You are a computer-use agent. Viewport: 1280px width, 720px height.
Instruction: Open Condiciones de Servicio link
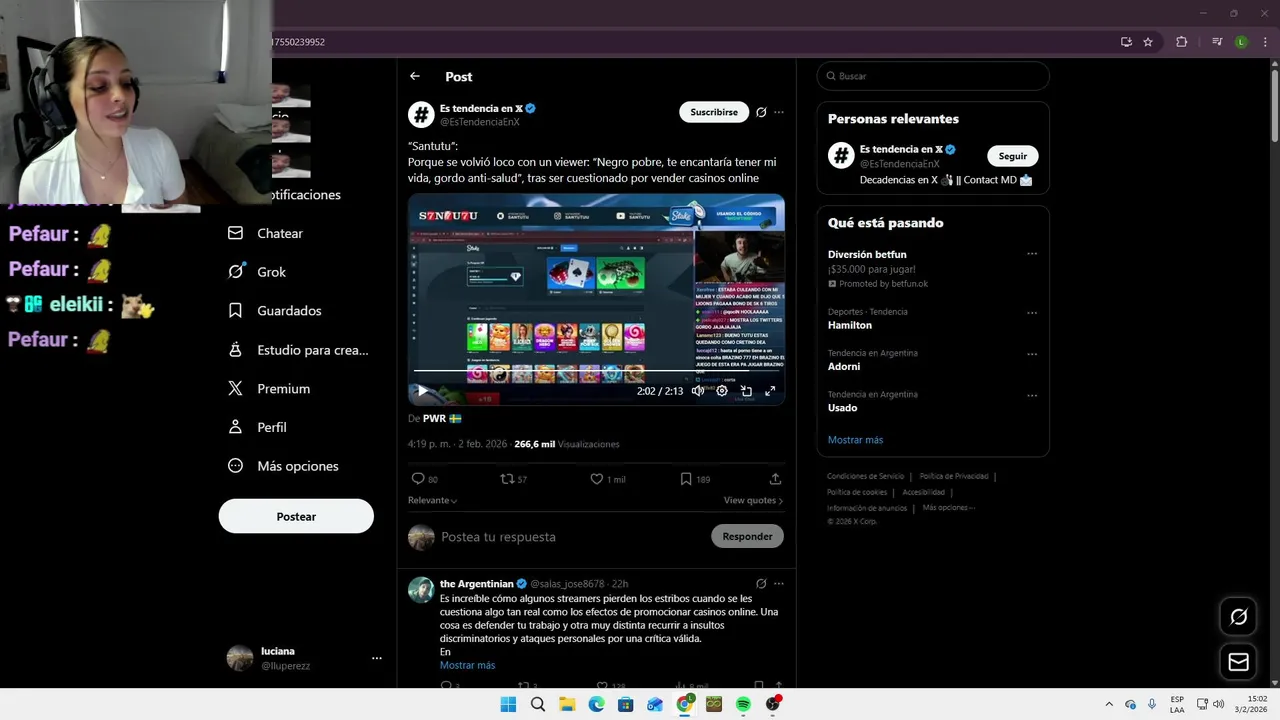[865, 476]
